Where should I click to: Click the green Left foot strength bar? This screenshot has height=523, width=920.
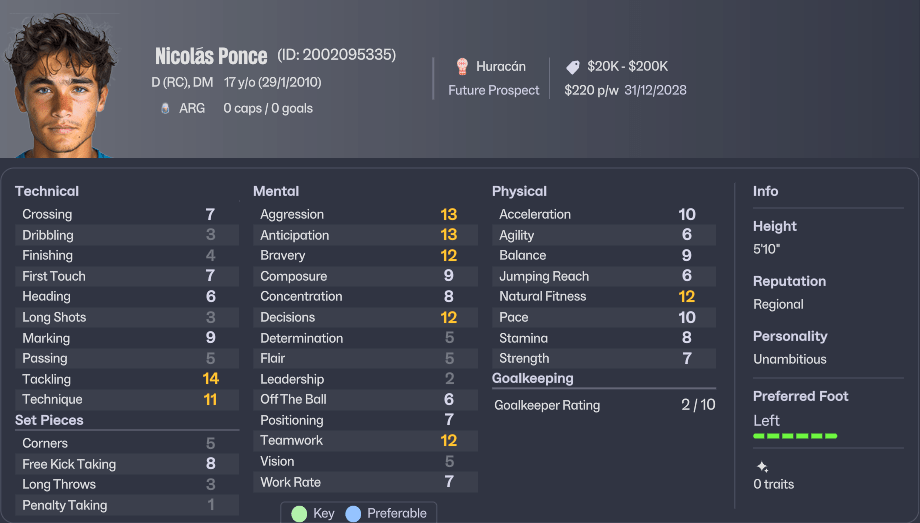[x=795, y=436]
